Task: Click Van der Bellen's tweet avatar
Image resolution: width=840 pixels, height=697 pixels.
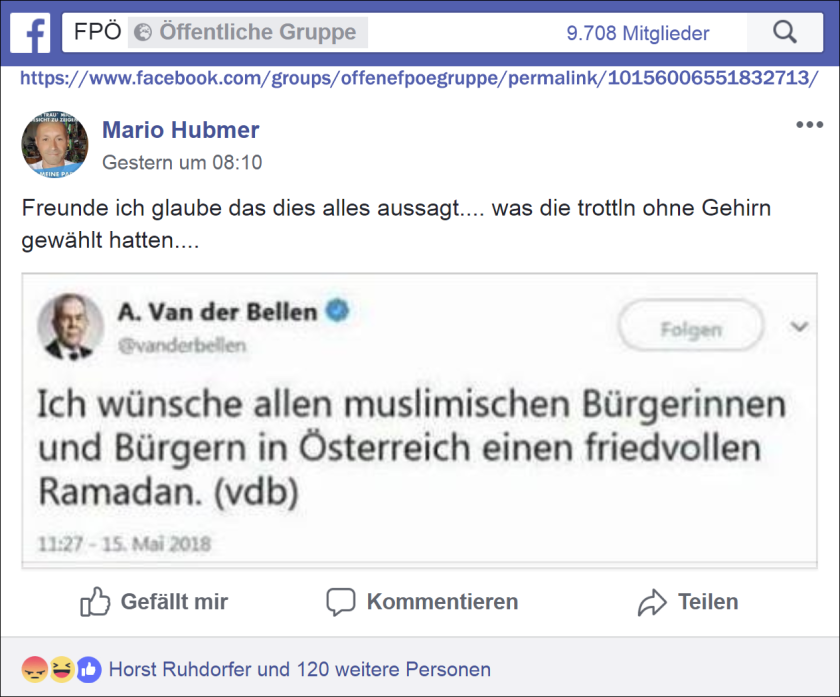Action: 70,326
